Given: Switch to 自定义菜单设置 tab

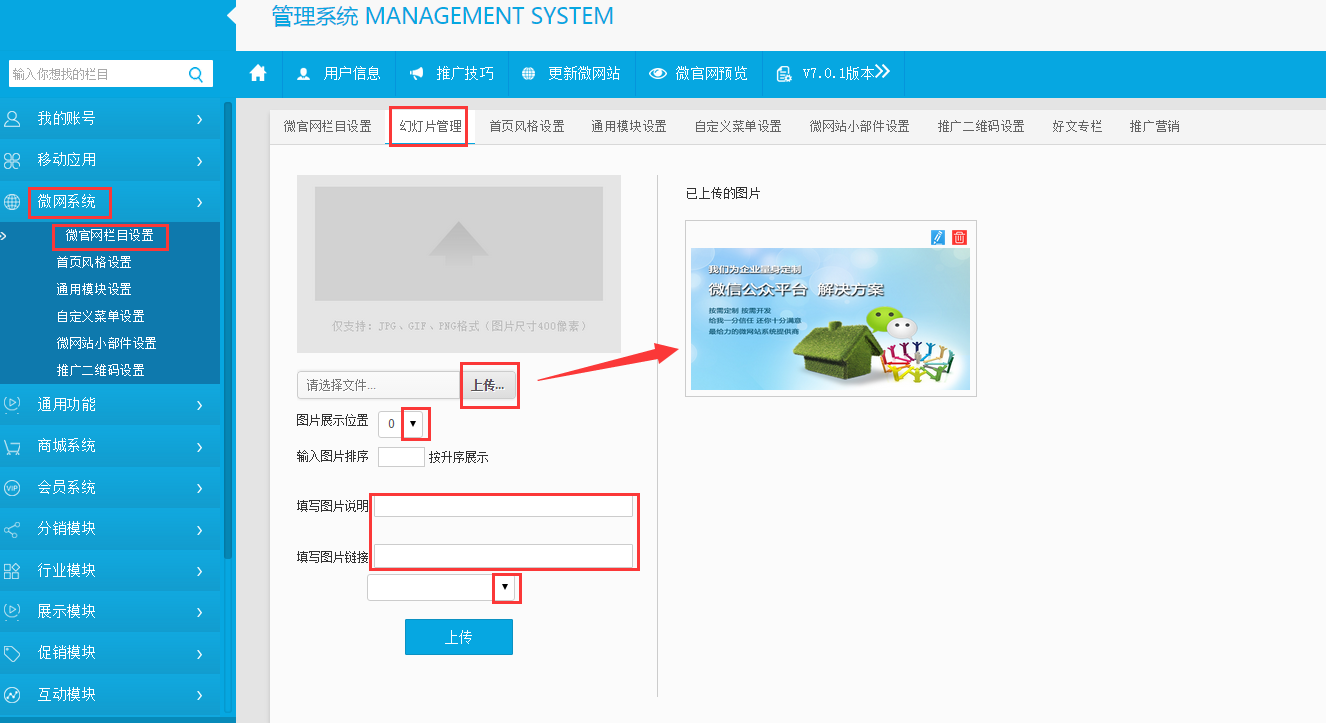Looking at the screenshot, I should (738, 127).
